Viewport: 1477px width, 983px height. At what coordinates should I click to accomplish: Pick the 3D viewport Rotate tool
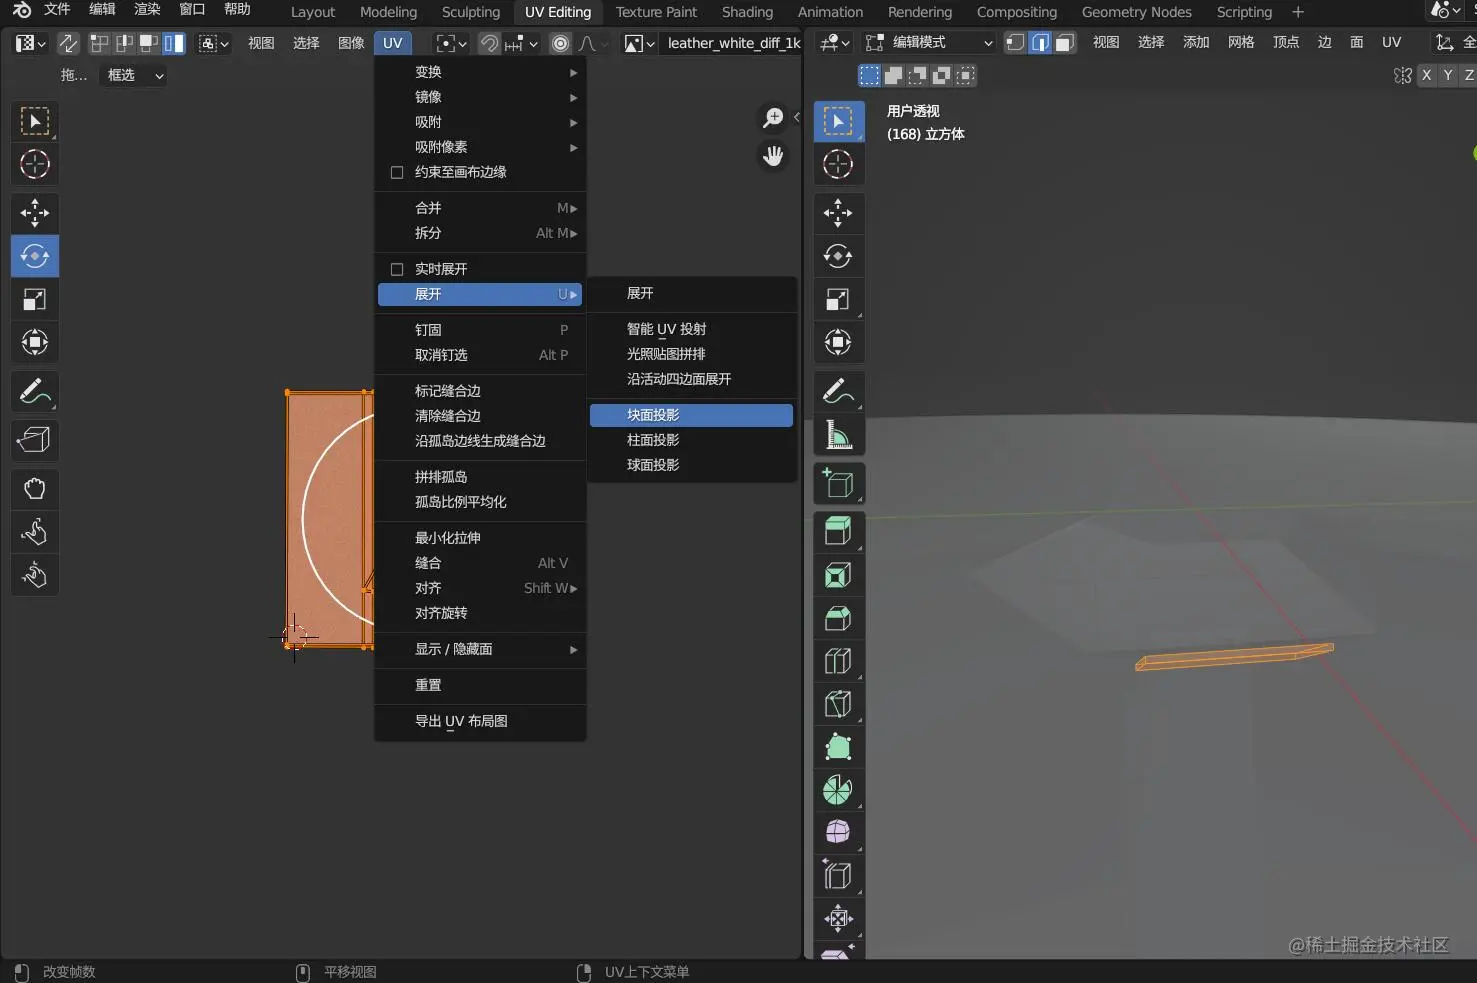(838, 256)
